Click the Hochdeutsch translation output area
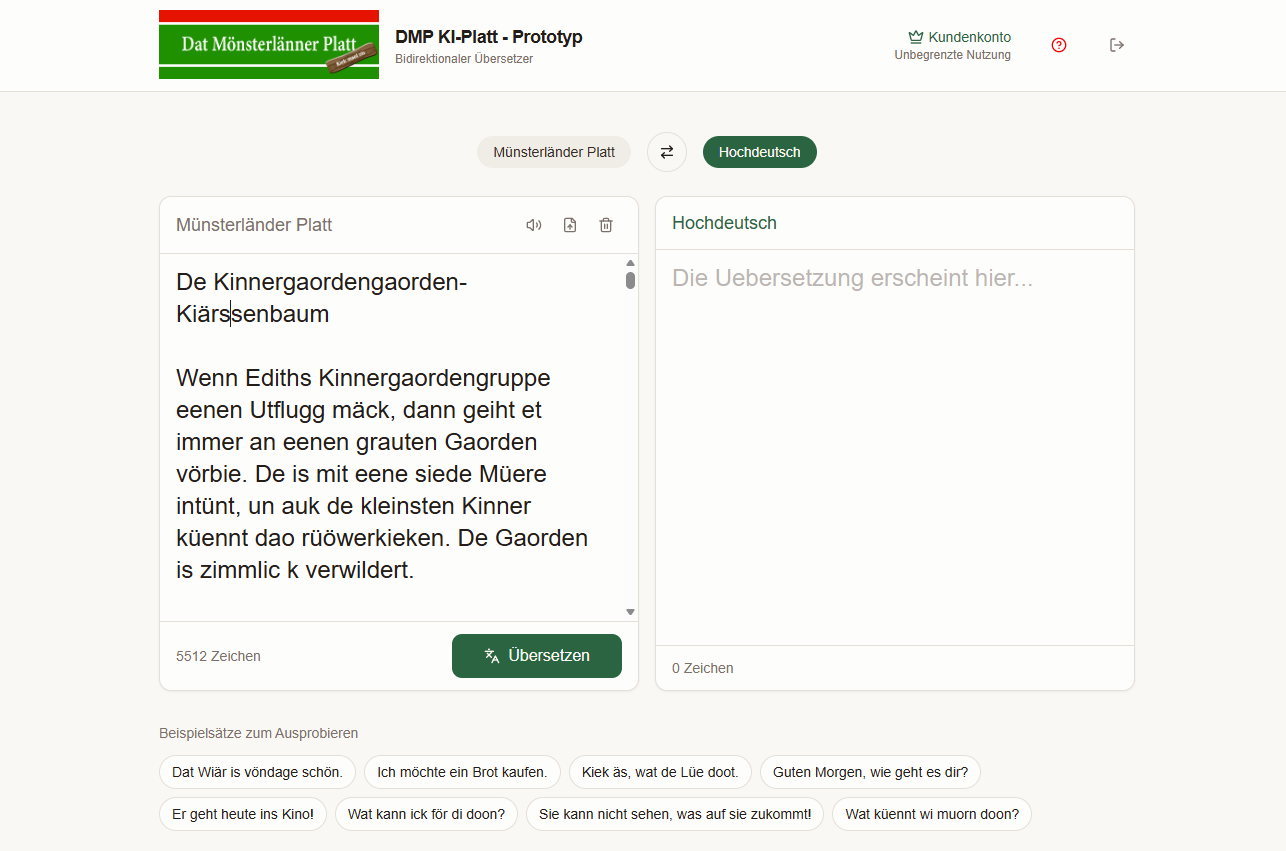Image resolution: width=1286 pixels, height=851 pixels. (x=895, y=447)
